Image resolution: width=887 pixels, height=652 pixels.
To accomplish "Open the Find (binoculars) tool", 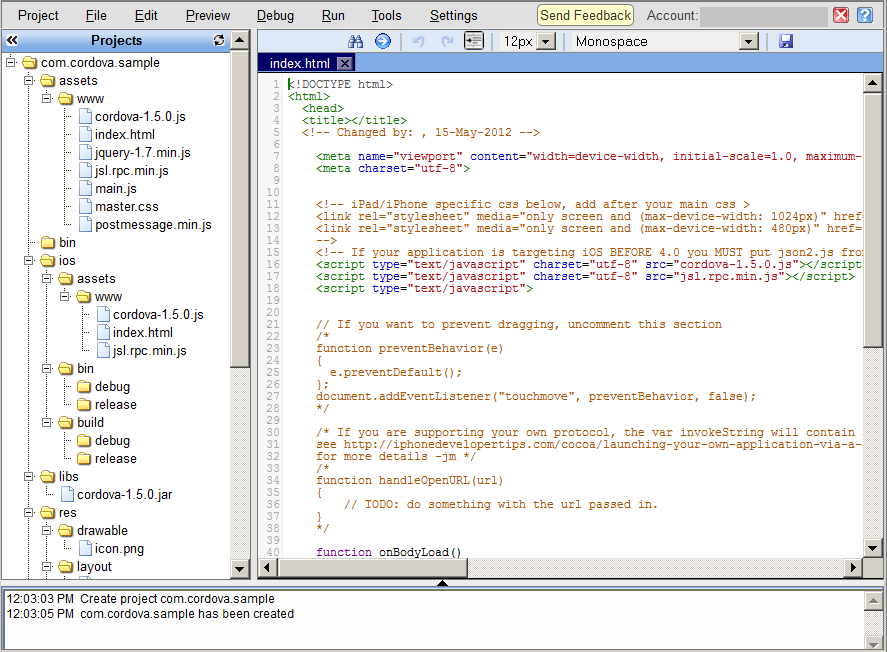I will pos(355,41).
